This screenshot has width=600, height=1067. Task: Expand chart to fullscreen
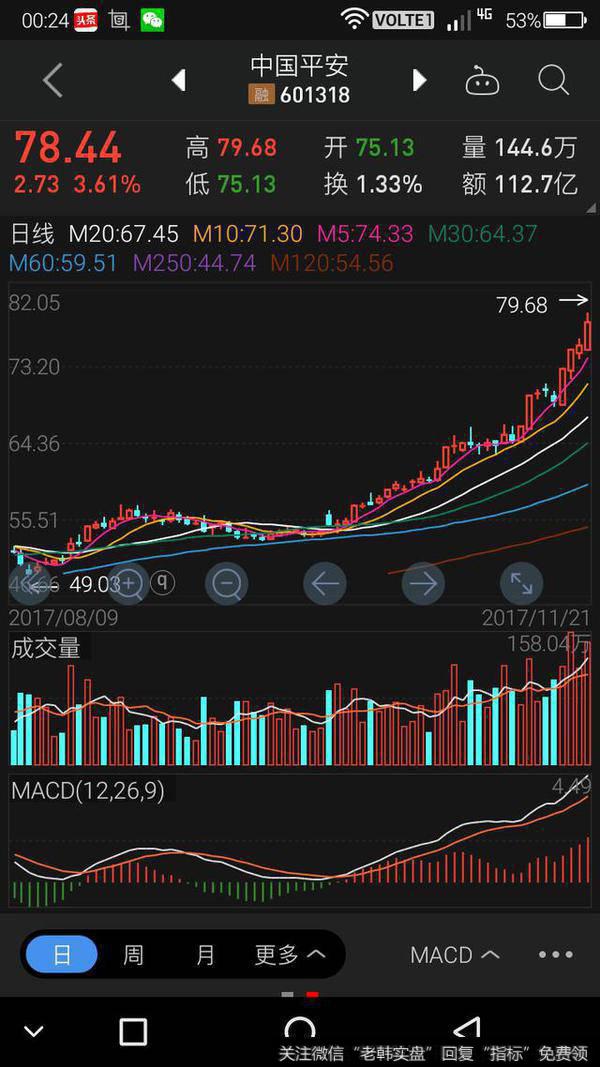[x=521, y=583]
